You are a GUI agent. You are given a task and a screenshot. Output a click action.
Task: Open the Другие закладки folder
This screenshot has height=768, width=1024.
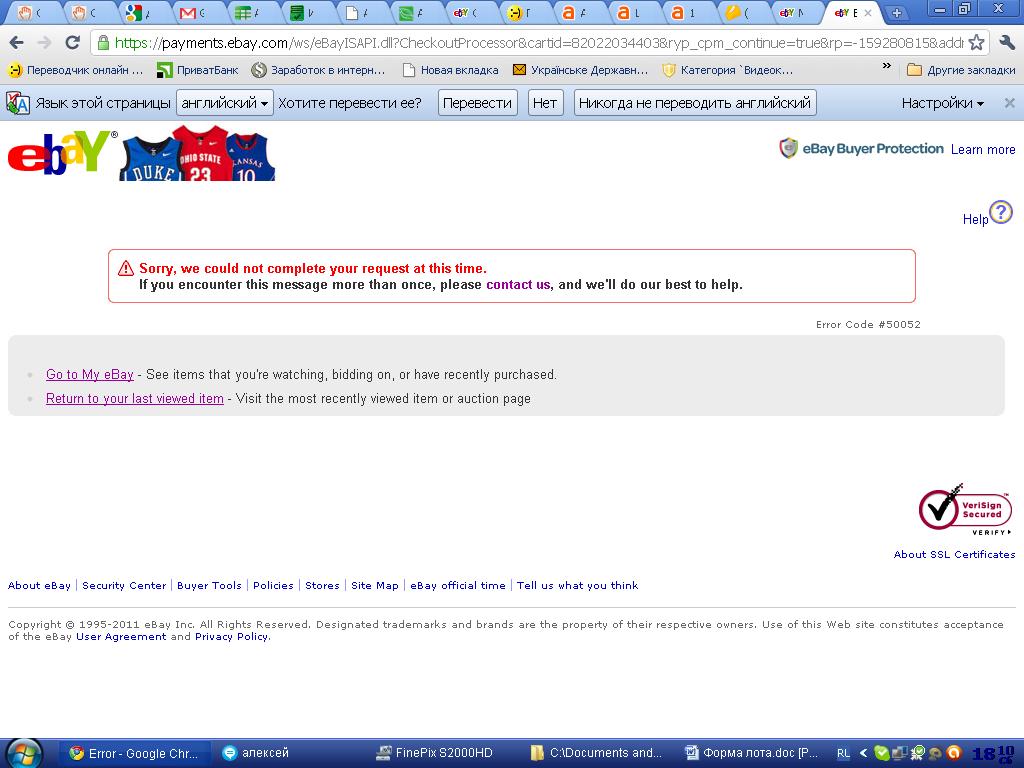click(961, 70)
